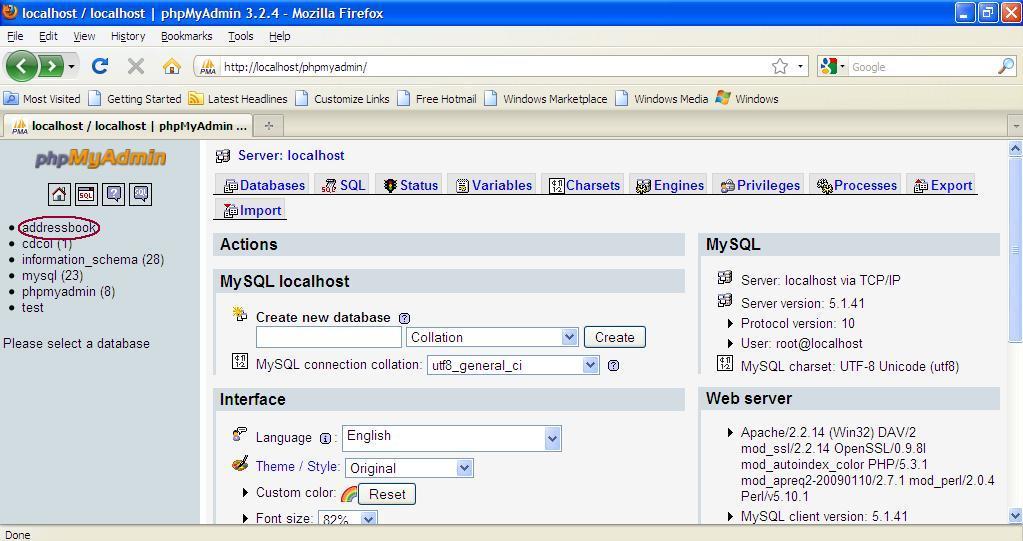Viewport: 1023px width, 541px height.
Task: Click the phpMyAdmin logo
Action: coord(100,158)
